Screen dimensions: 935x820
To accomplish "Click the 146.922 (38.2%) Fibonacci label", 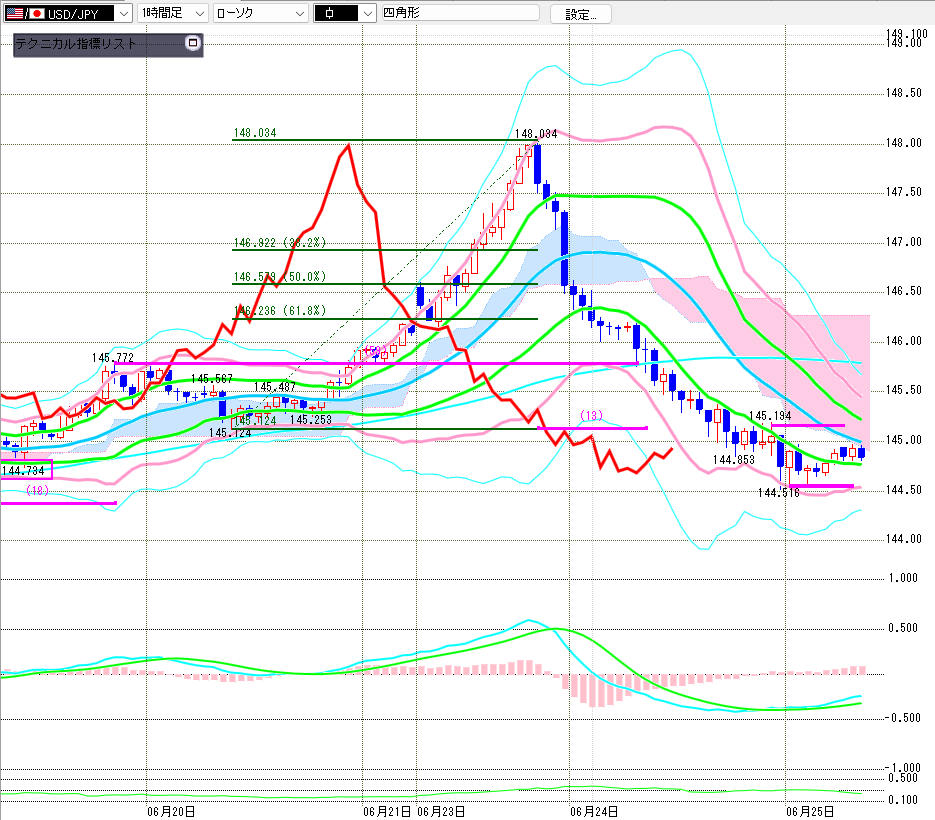I will [280, 243].
